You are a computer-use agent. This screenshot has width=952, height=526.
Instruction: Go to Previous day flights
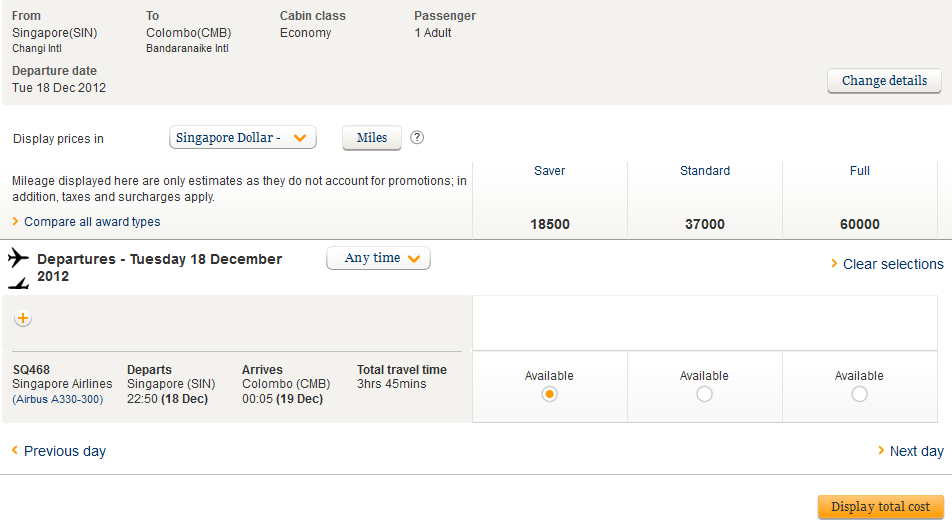point(64,451)
